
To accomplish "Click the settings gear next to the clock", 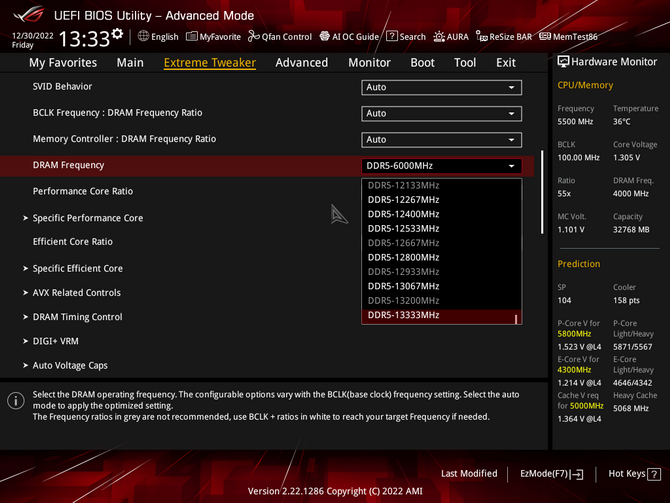I will point(117,34).
